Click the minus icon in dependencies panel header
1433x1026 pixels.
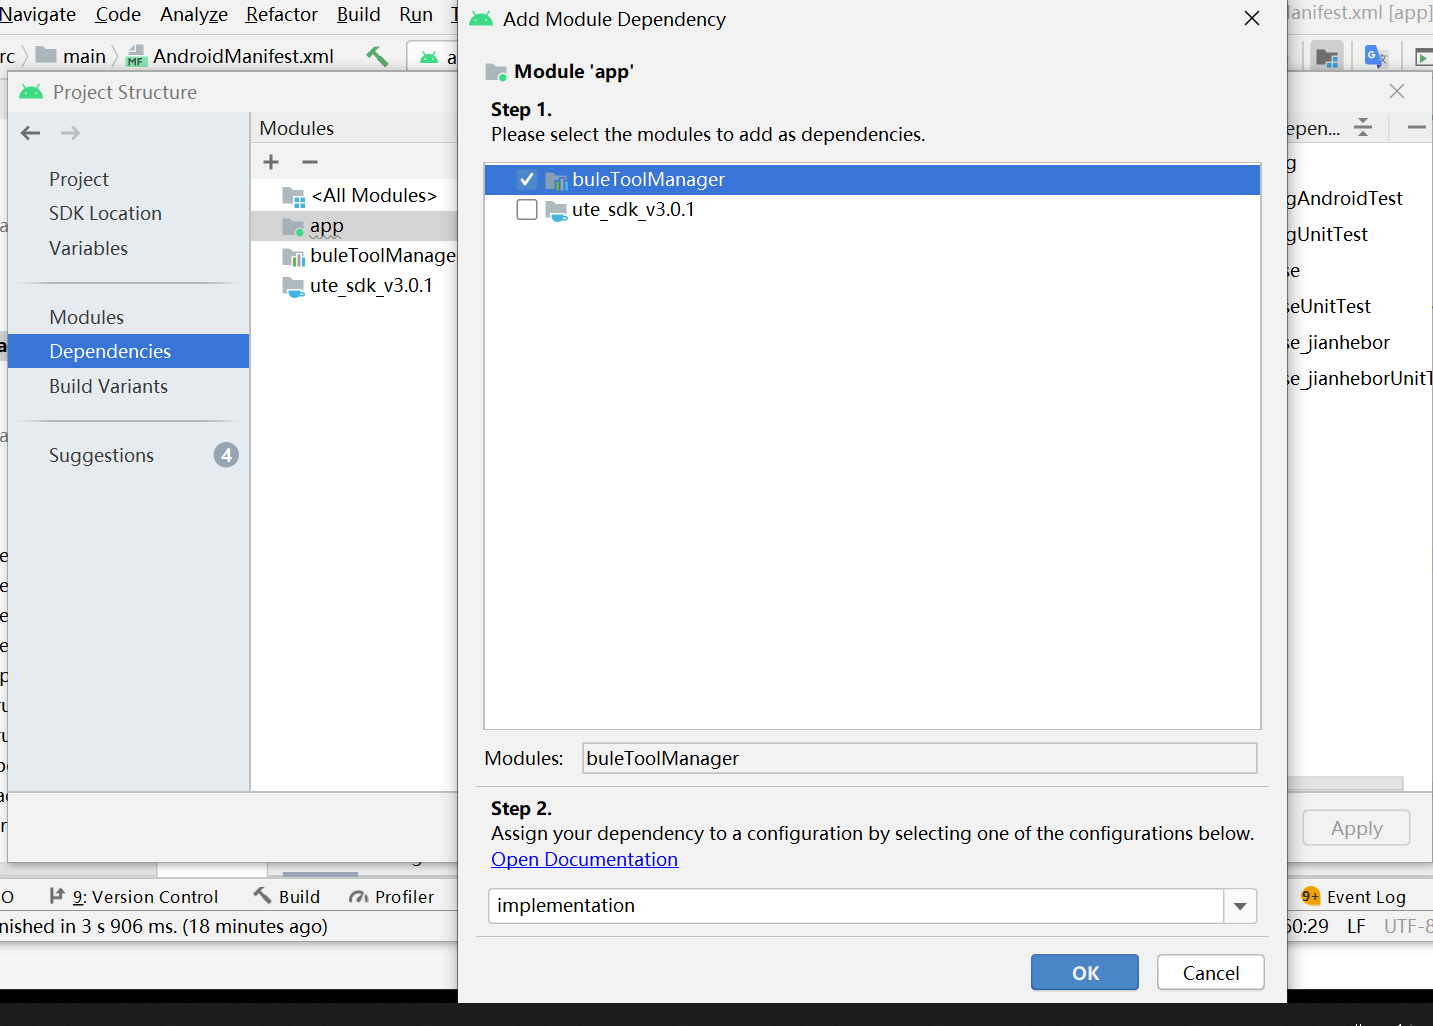[x=1416, y=127]
